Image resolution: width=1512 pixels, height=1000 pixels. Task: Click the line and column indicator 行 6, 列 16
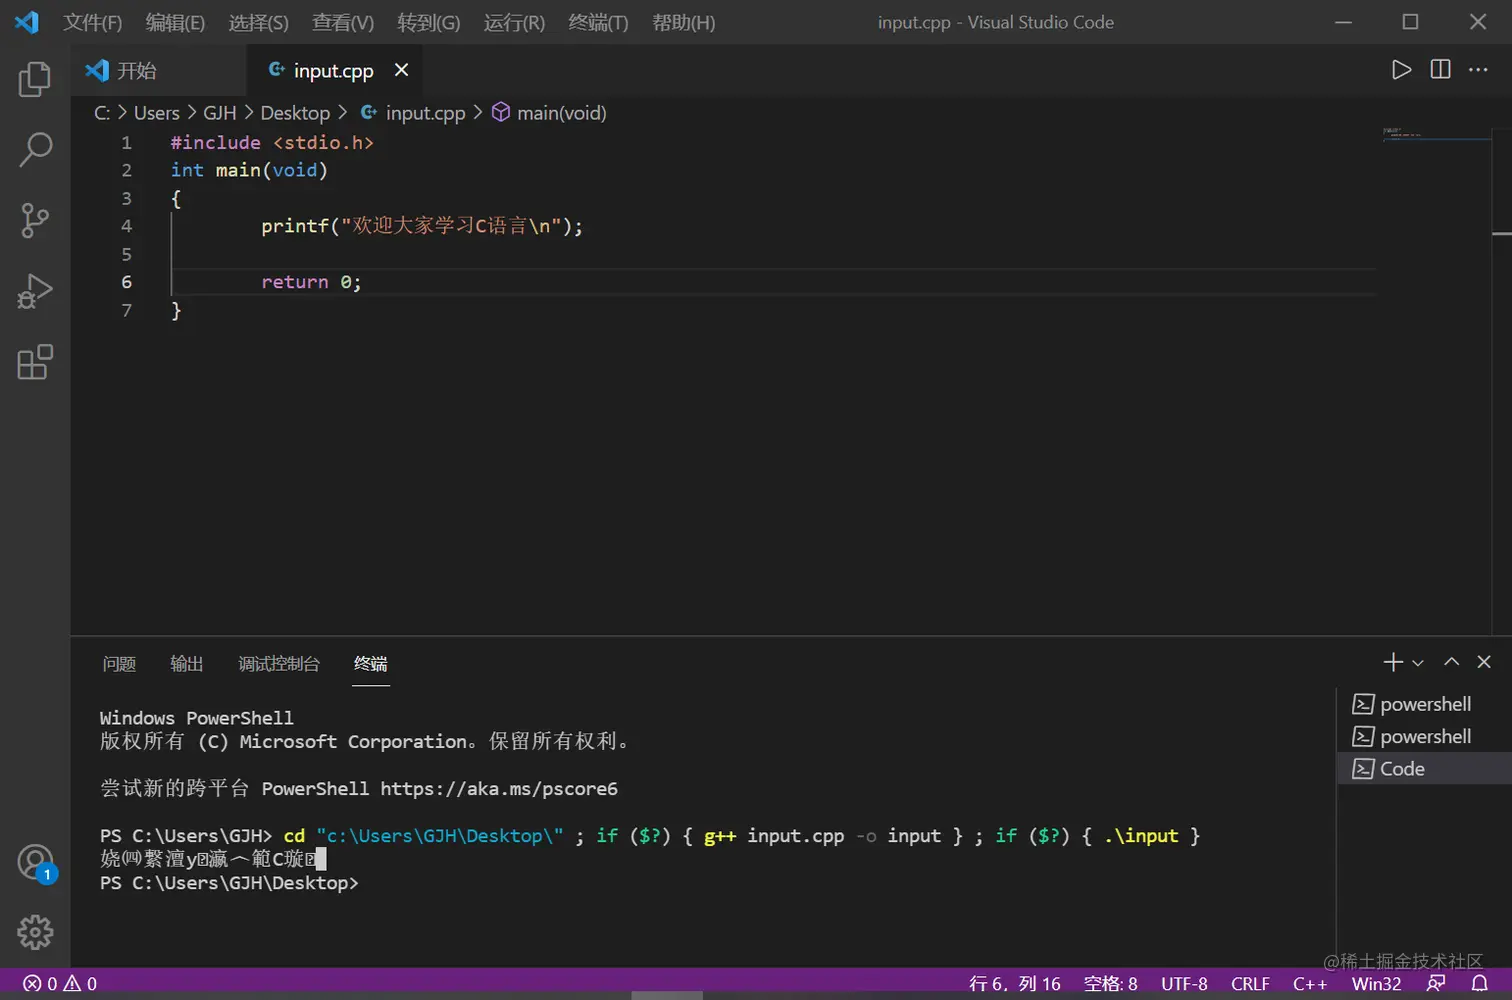point(1015,984)
